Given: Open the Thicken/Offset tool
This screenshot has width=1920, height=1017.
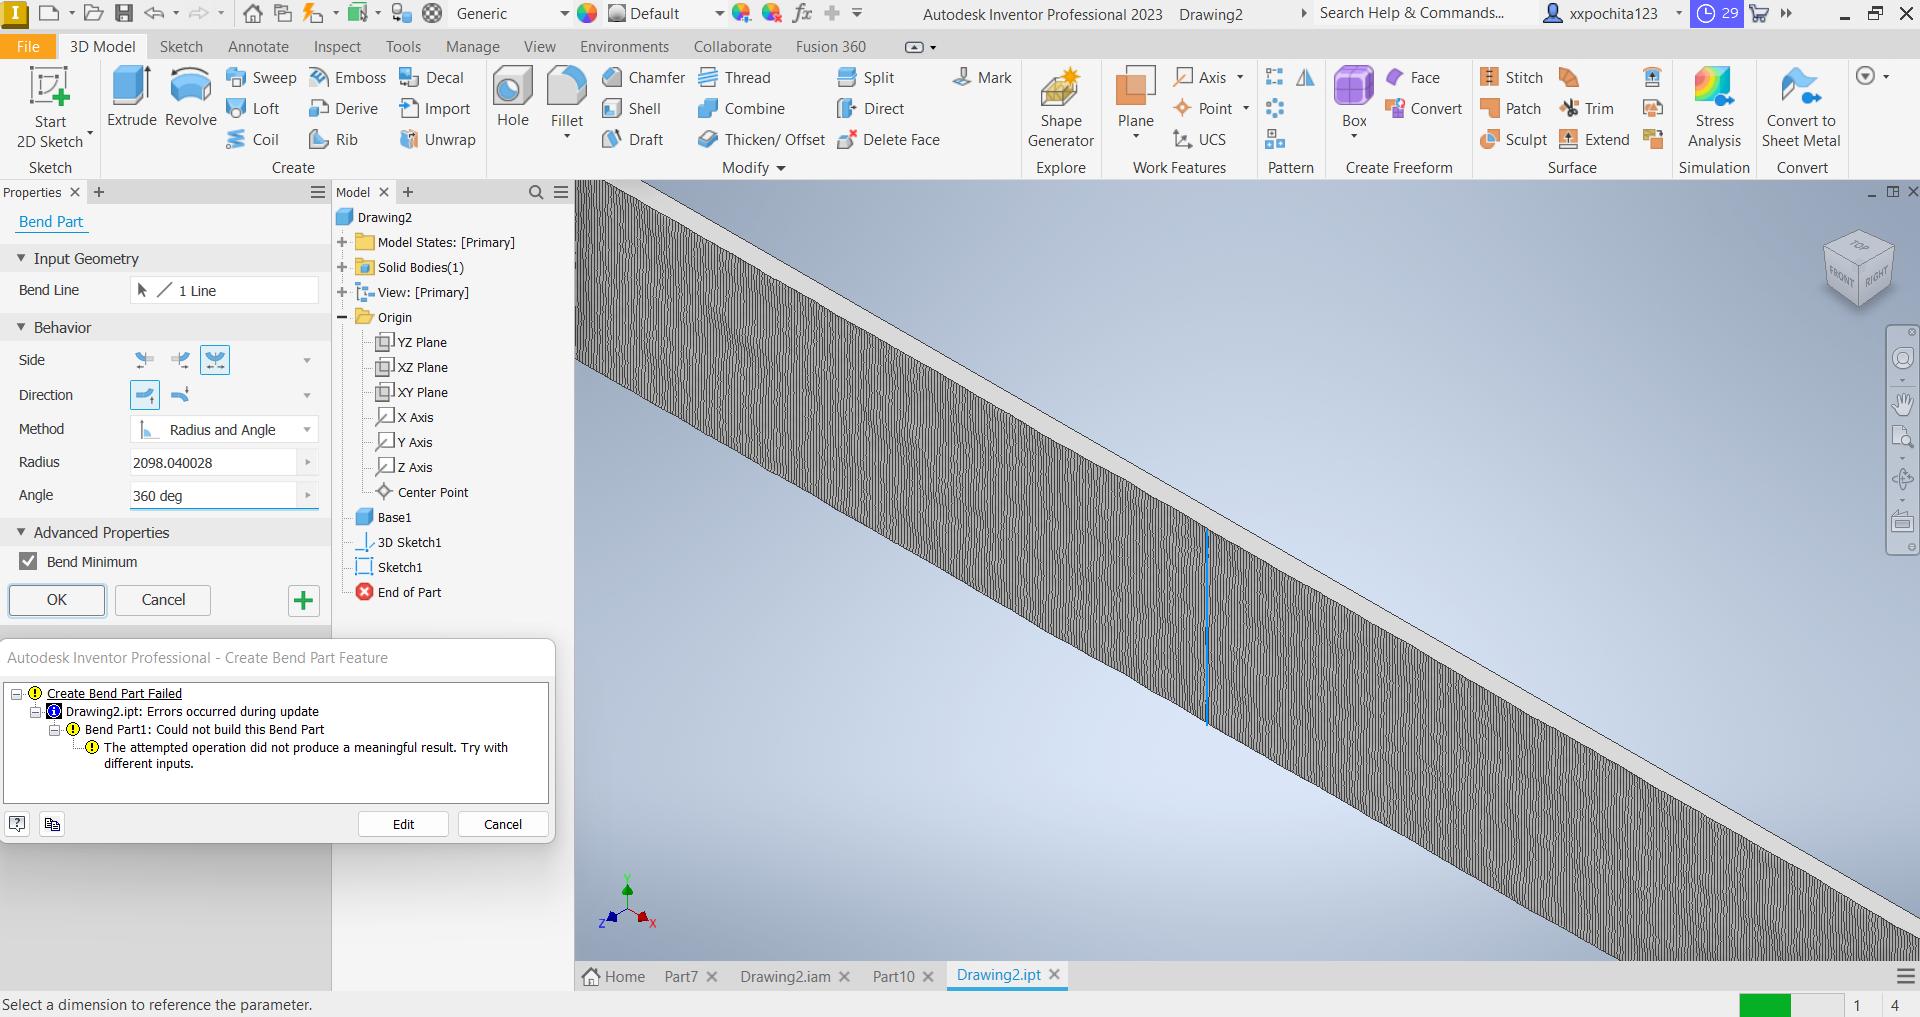Looking at the screenshot, I should (x=761, y=139).
